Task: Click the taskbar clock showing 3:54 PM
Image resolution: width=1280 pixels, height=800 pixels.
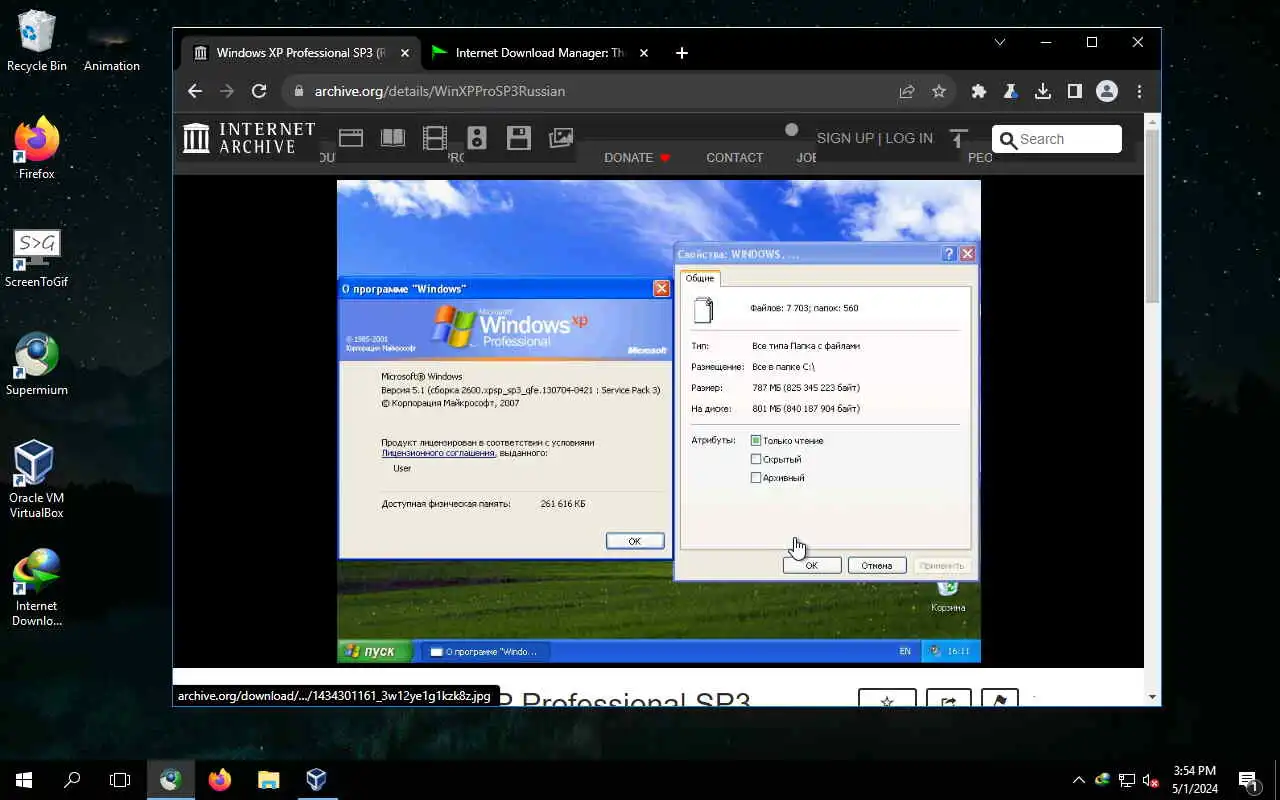Action: coord(1195,779)
